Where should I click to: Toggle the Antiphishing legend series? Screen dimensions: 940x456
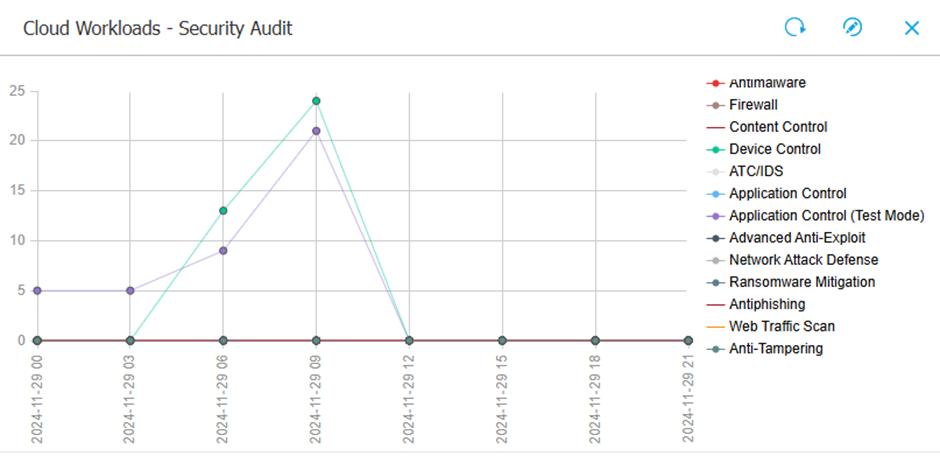coord(767,304)
